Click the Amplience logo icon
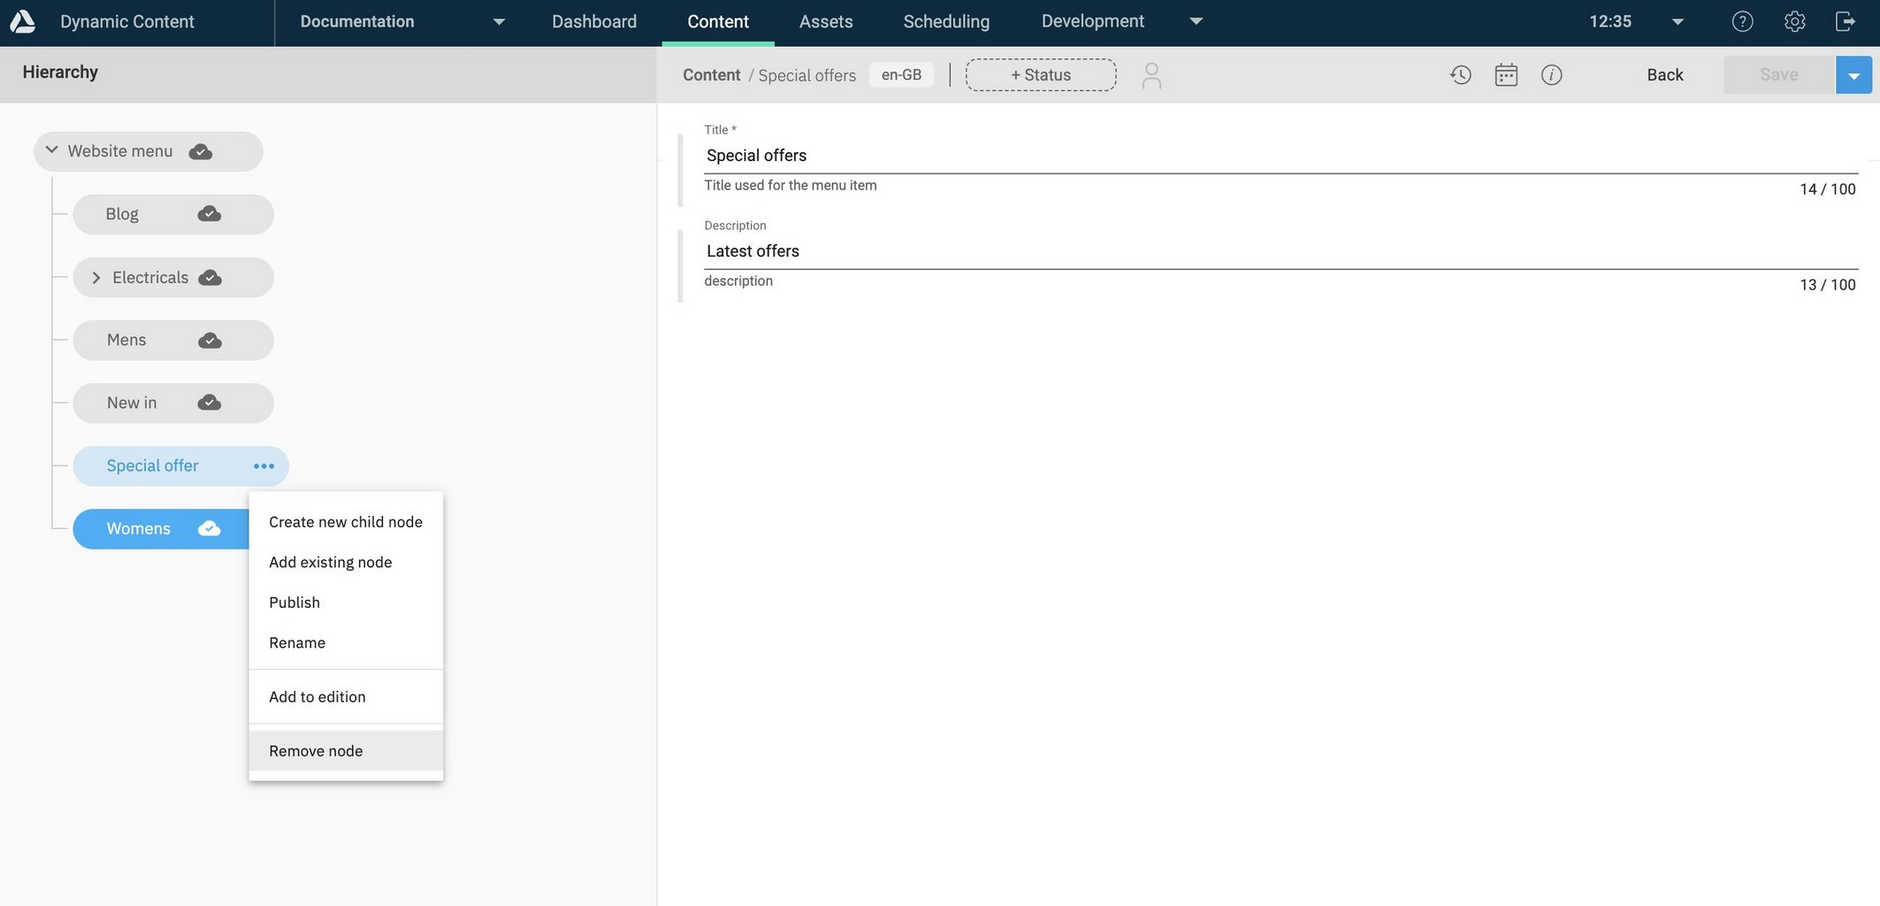This screenshot has width=1880, height=906. (x=22, y=20)
